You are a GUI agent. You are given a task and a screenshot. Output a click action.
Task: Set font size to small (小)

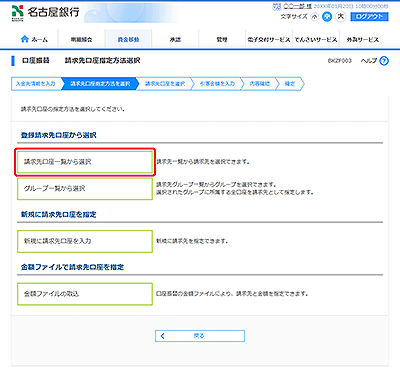314,17
